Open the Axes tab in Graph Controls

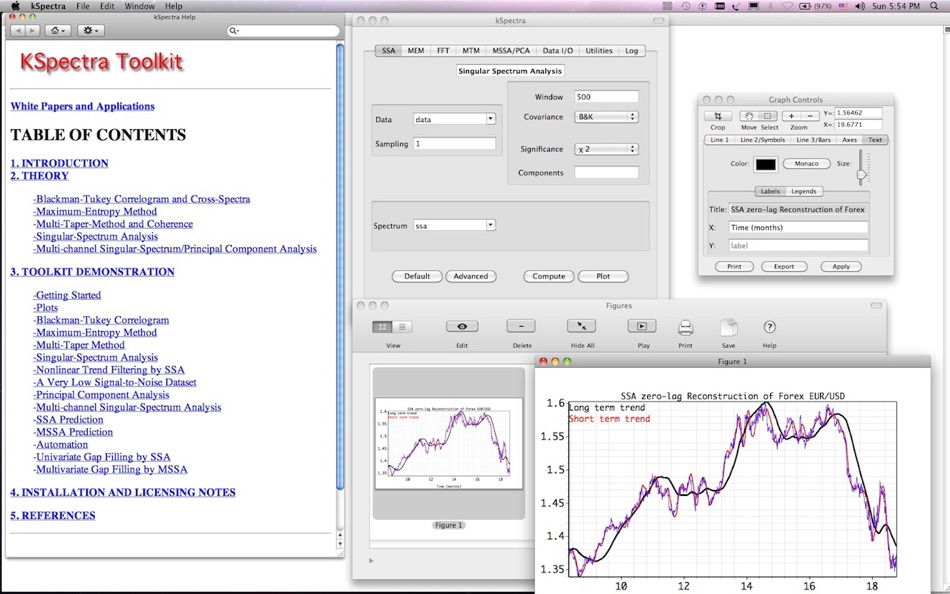[849, 140]
